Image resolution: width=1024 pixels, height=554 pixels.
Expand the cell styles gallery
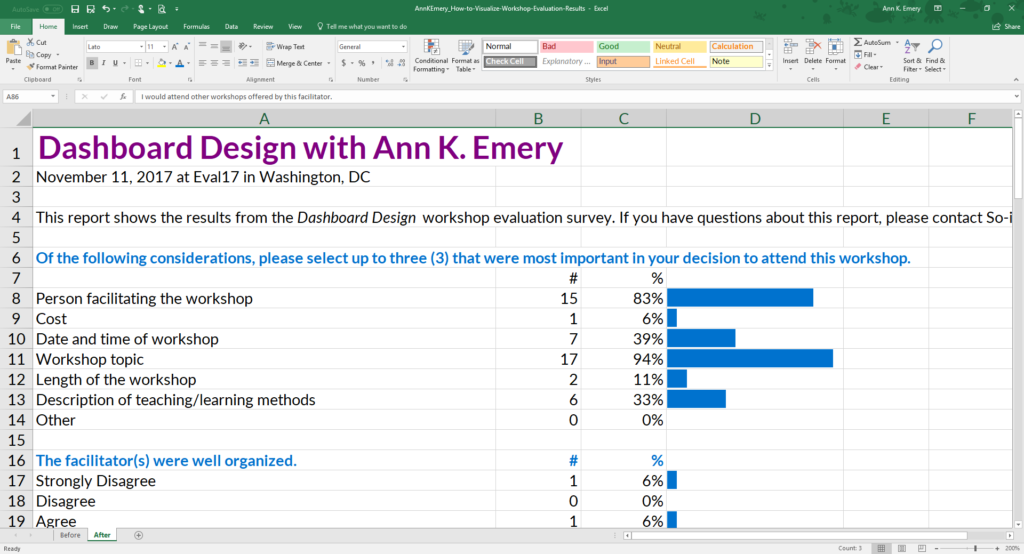(x=769, y=65)
